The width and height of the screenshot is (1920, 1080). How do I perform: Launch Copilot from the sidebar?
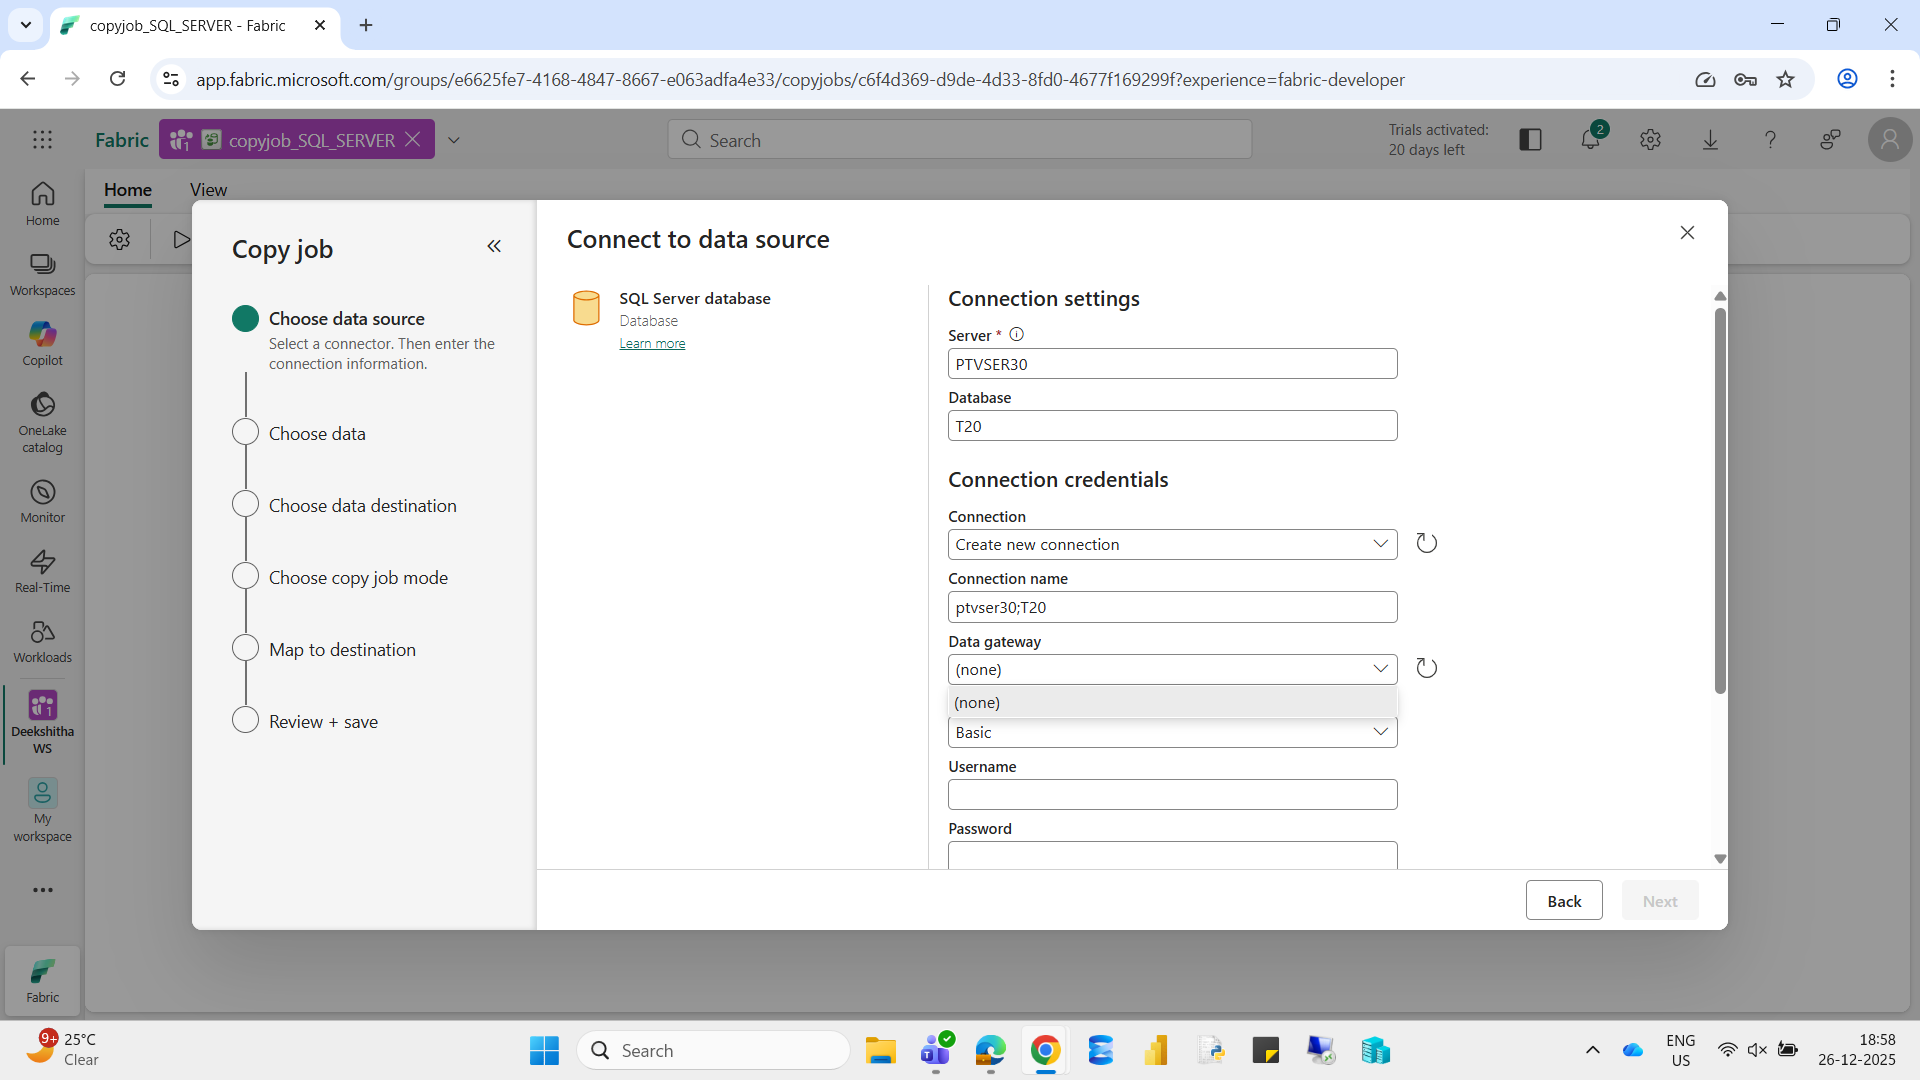tap(42, 344)
